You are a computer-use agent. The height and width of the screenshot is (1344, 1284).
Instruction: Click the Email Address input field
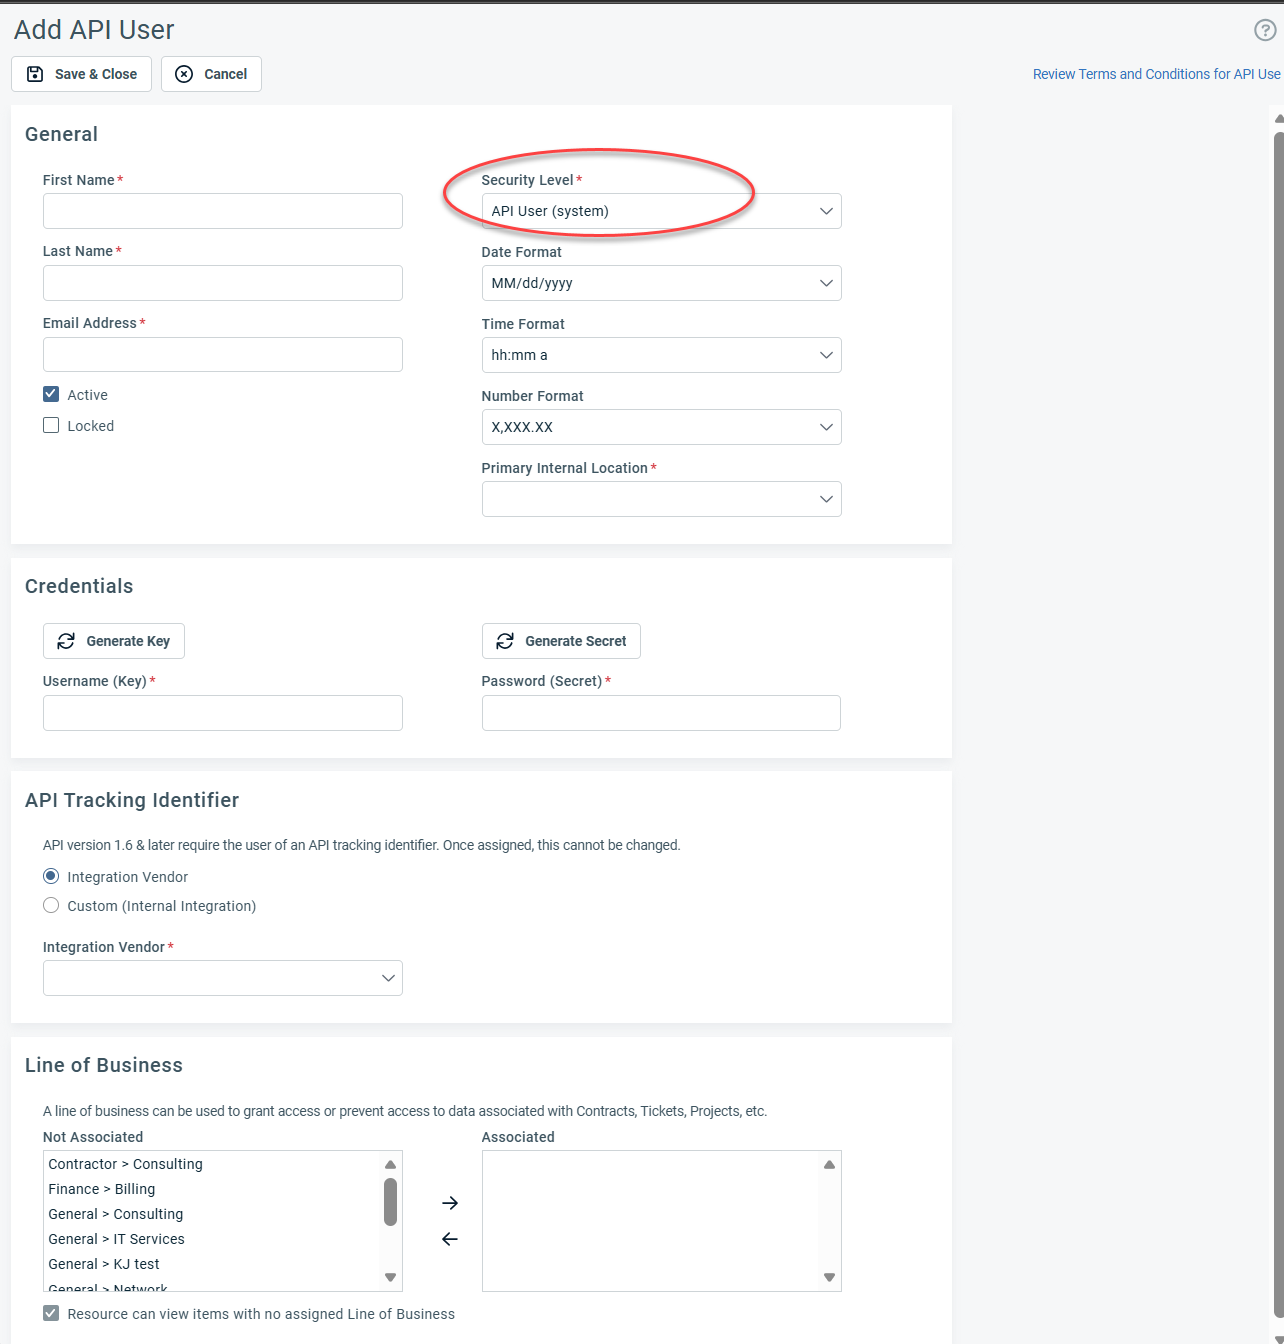click(222, 355)
